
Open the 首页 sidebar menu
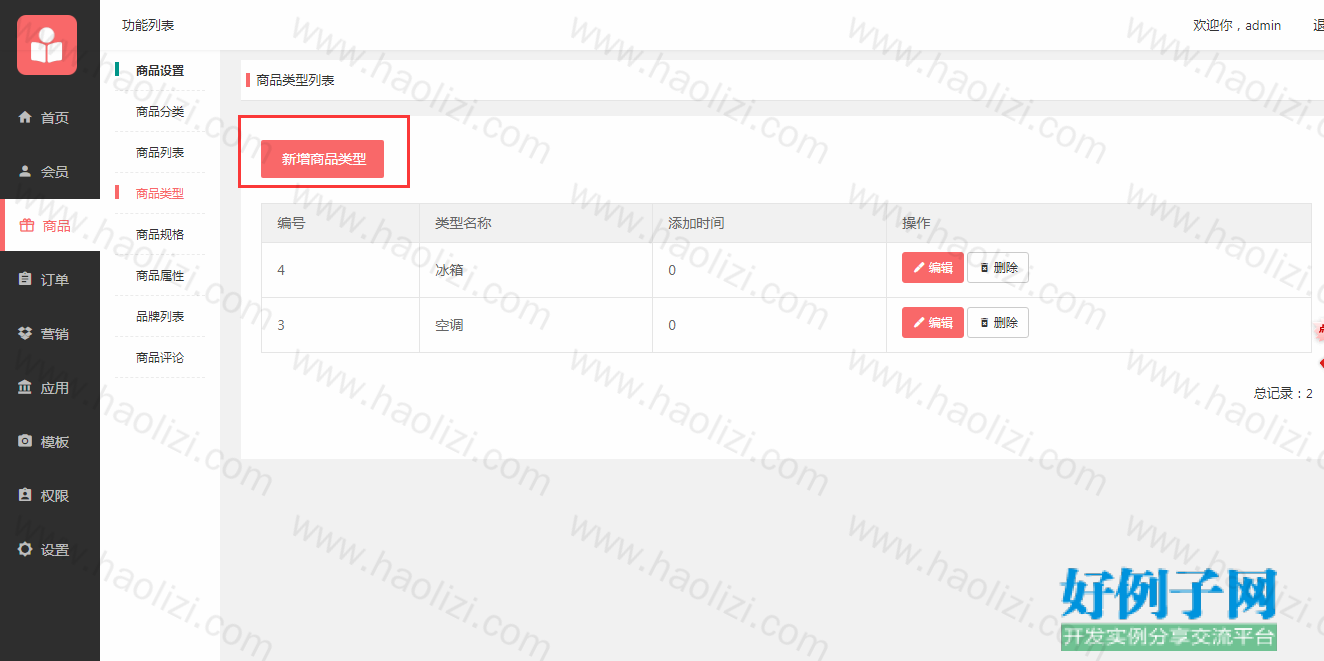[x=50, y=117]
